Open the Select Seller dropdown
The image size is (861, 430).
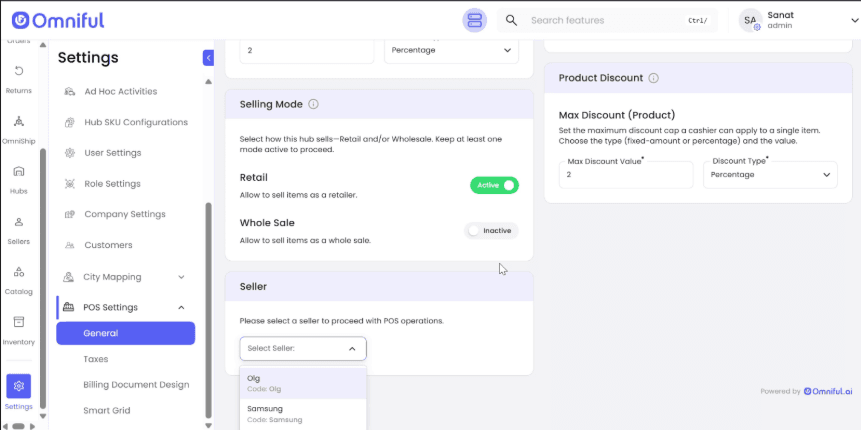pyautogui.click(x=303, y=348)
